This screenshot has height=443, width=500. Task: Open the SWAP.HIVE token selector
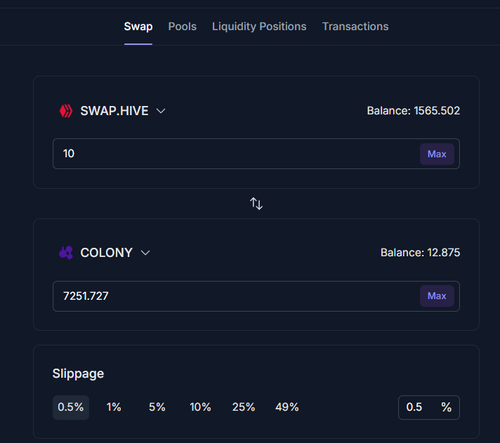112,111
